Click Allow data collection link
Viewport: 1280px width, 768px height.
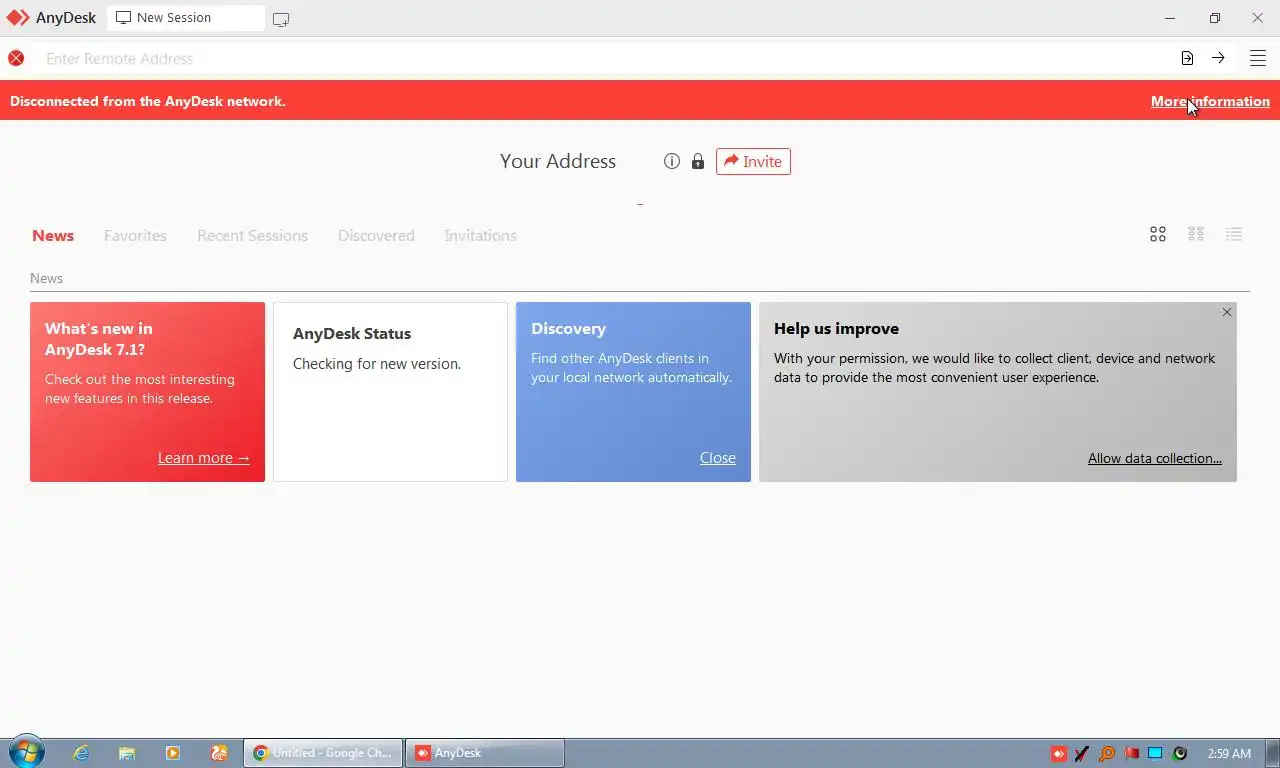[1155, 458]
